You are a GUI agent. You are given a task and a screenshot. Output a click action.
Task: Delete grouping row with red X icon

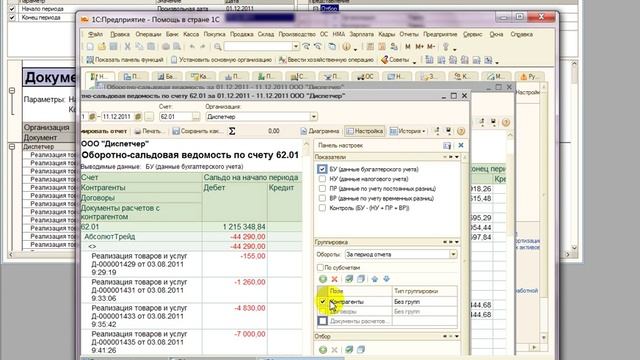(335, 279)
